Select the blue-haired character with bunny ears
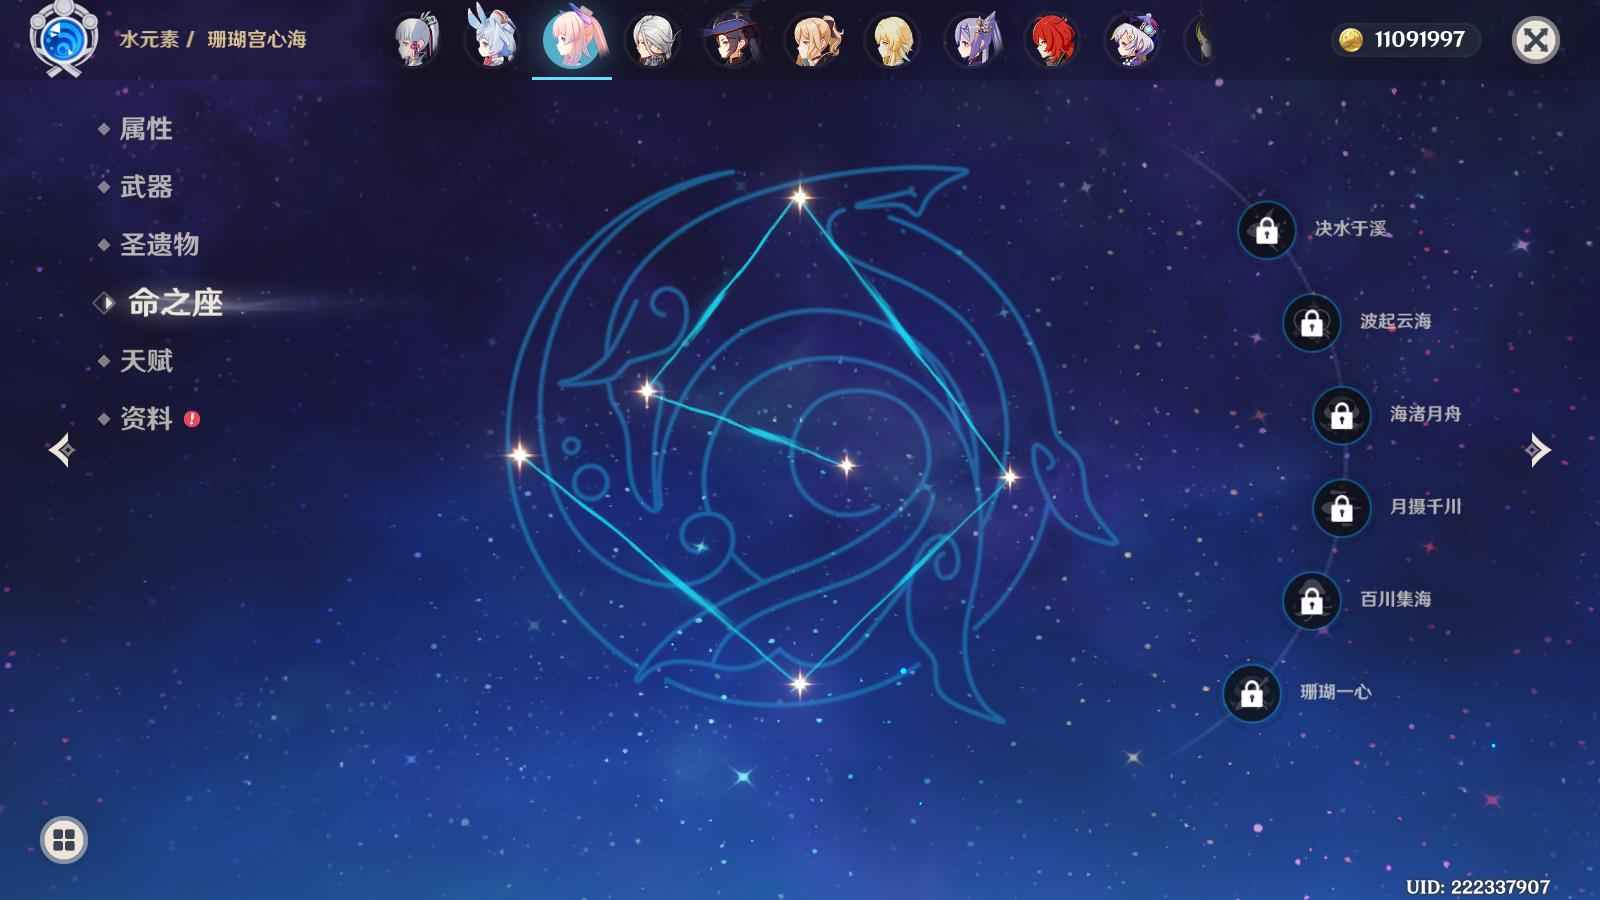 [x=492, y=40]
